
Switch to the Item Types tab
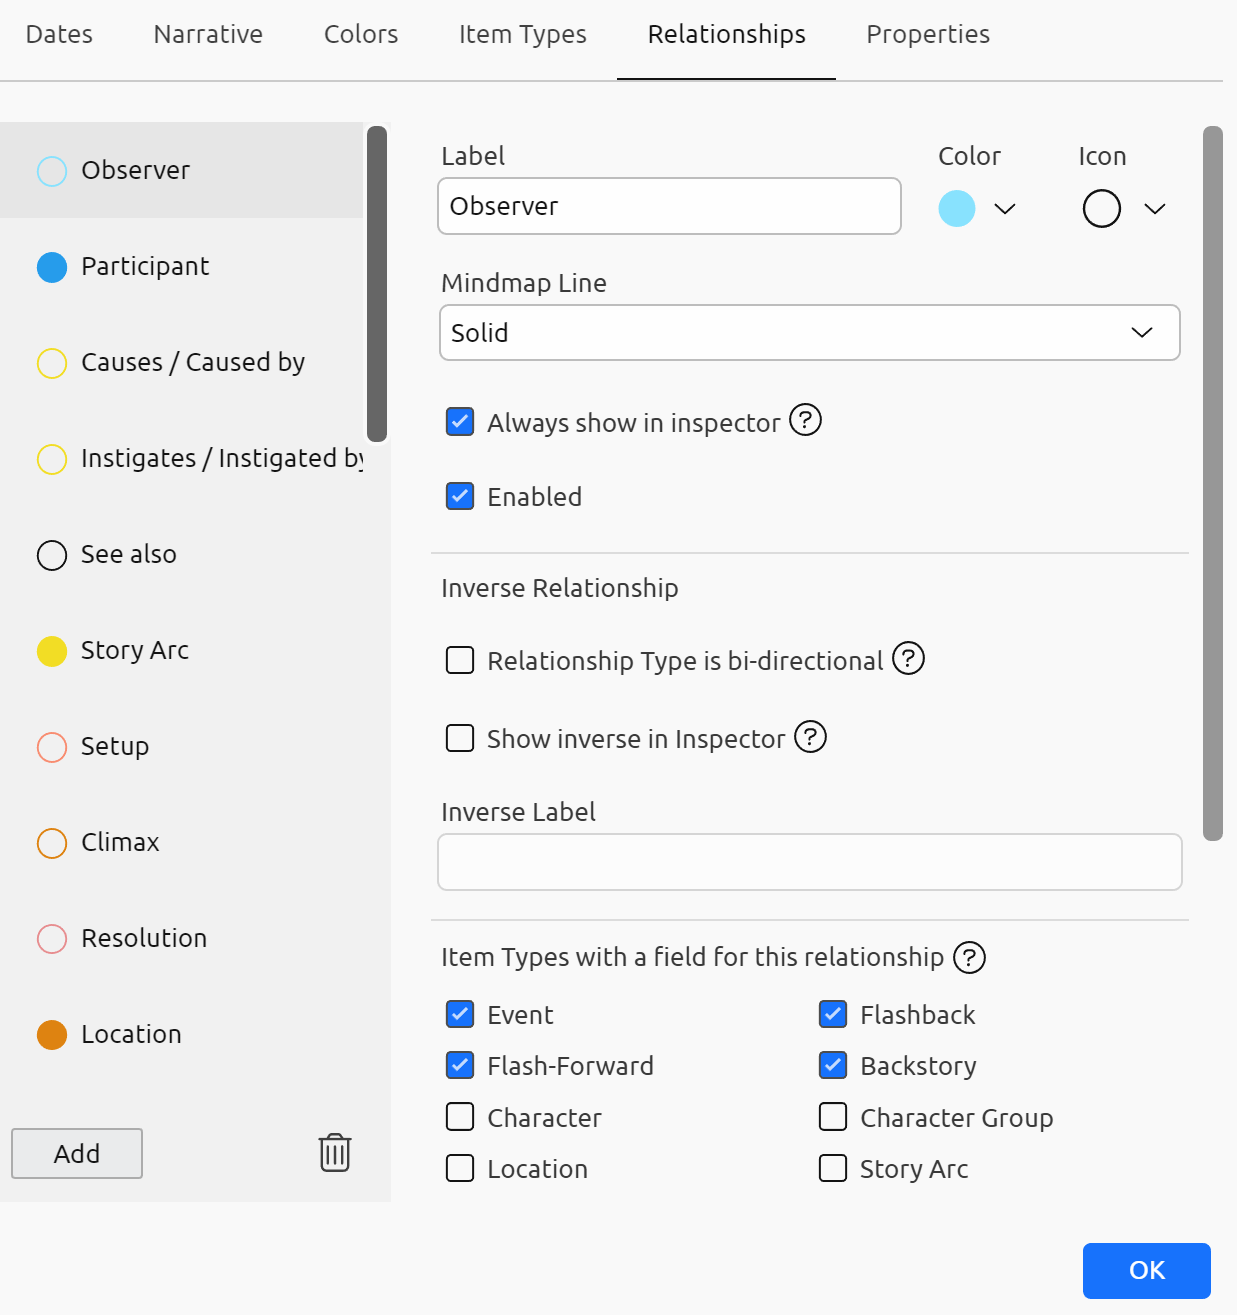(x=522, y=35)
